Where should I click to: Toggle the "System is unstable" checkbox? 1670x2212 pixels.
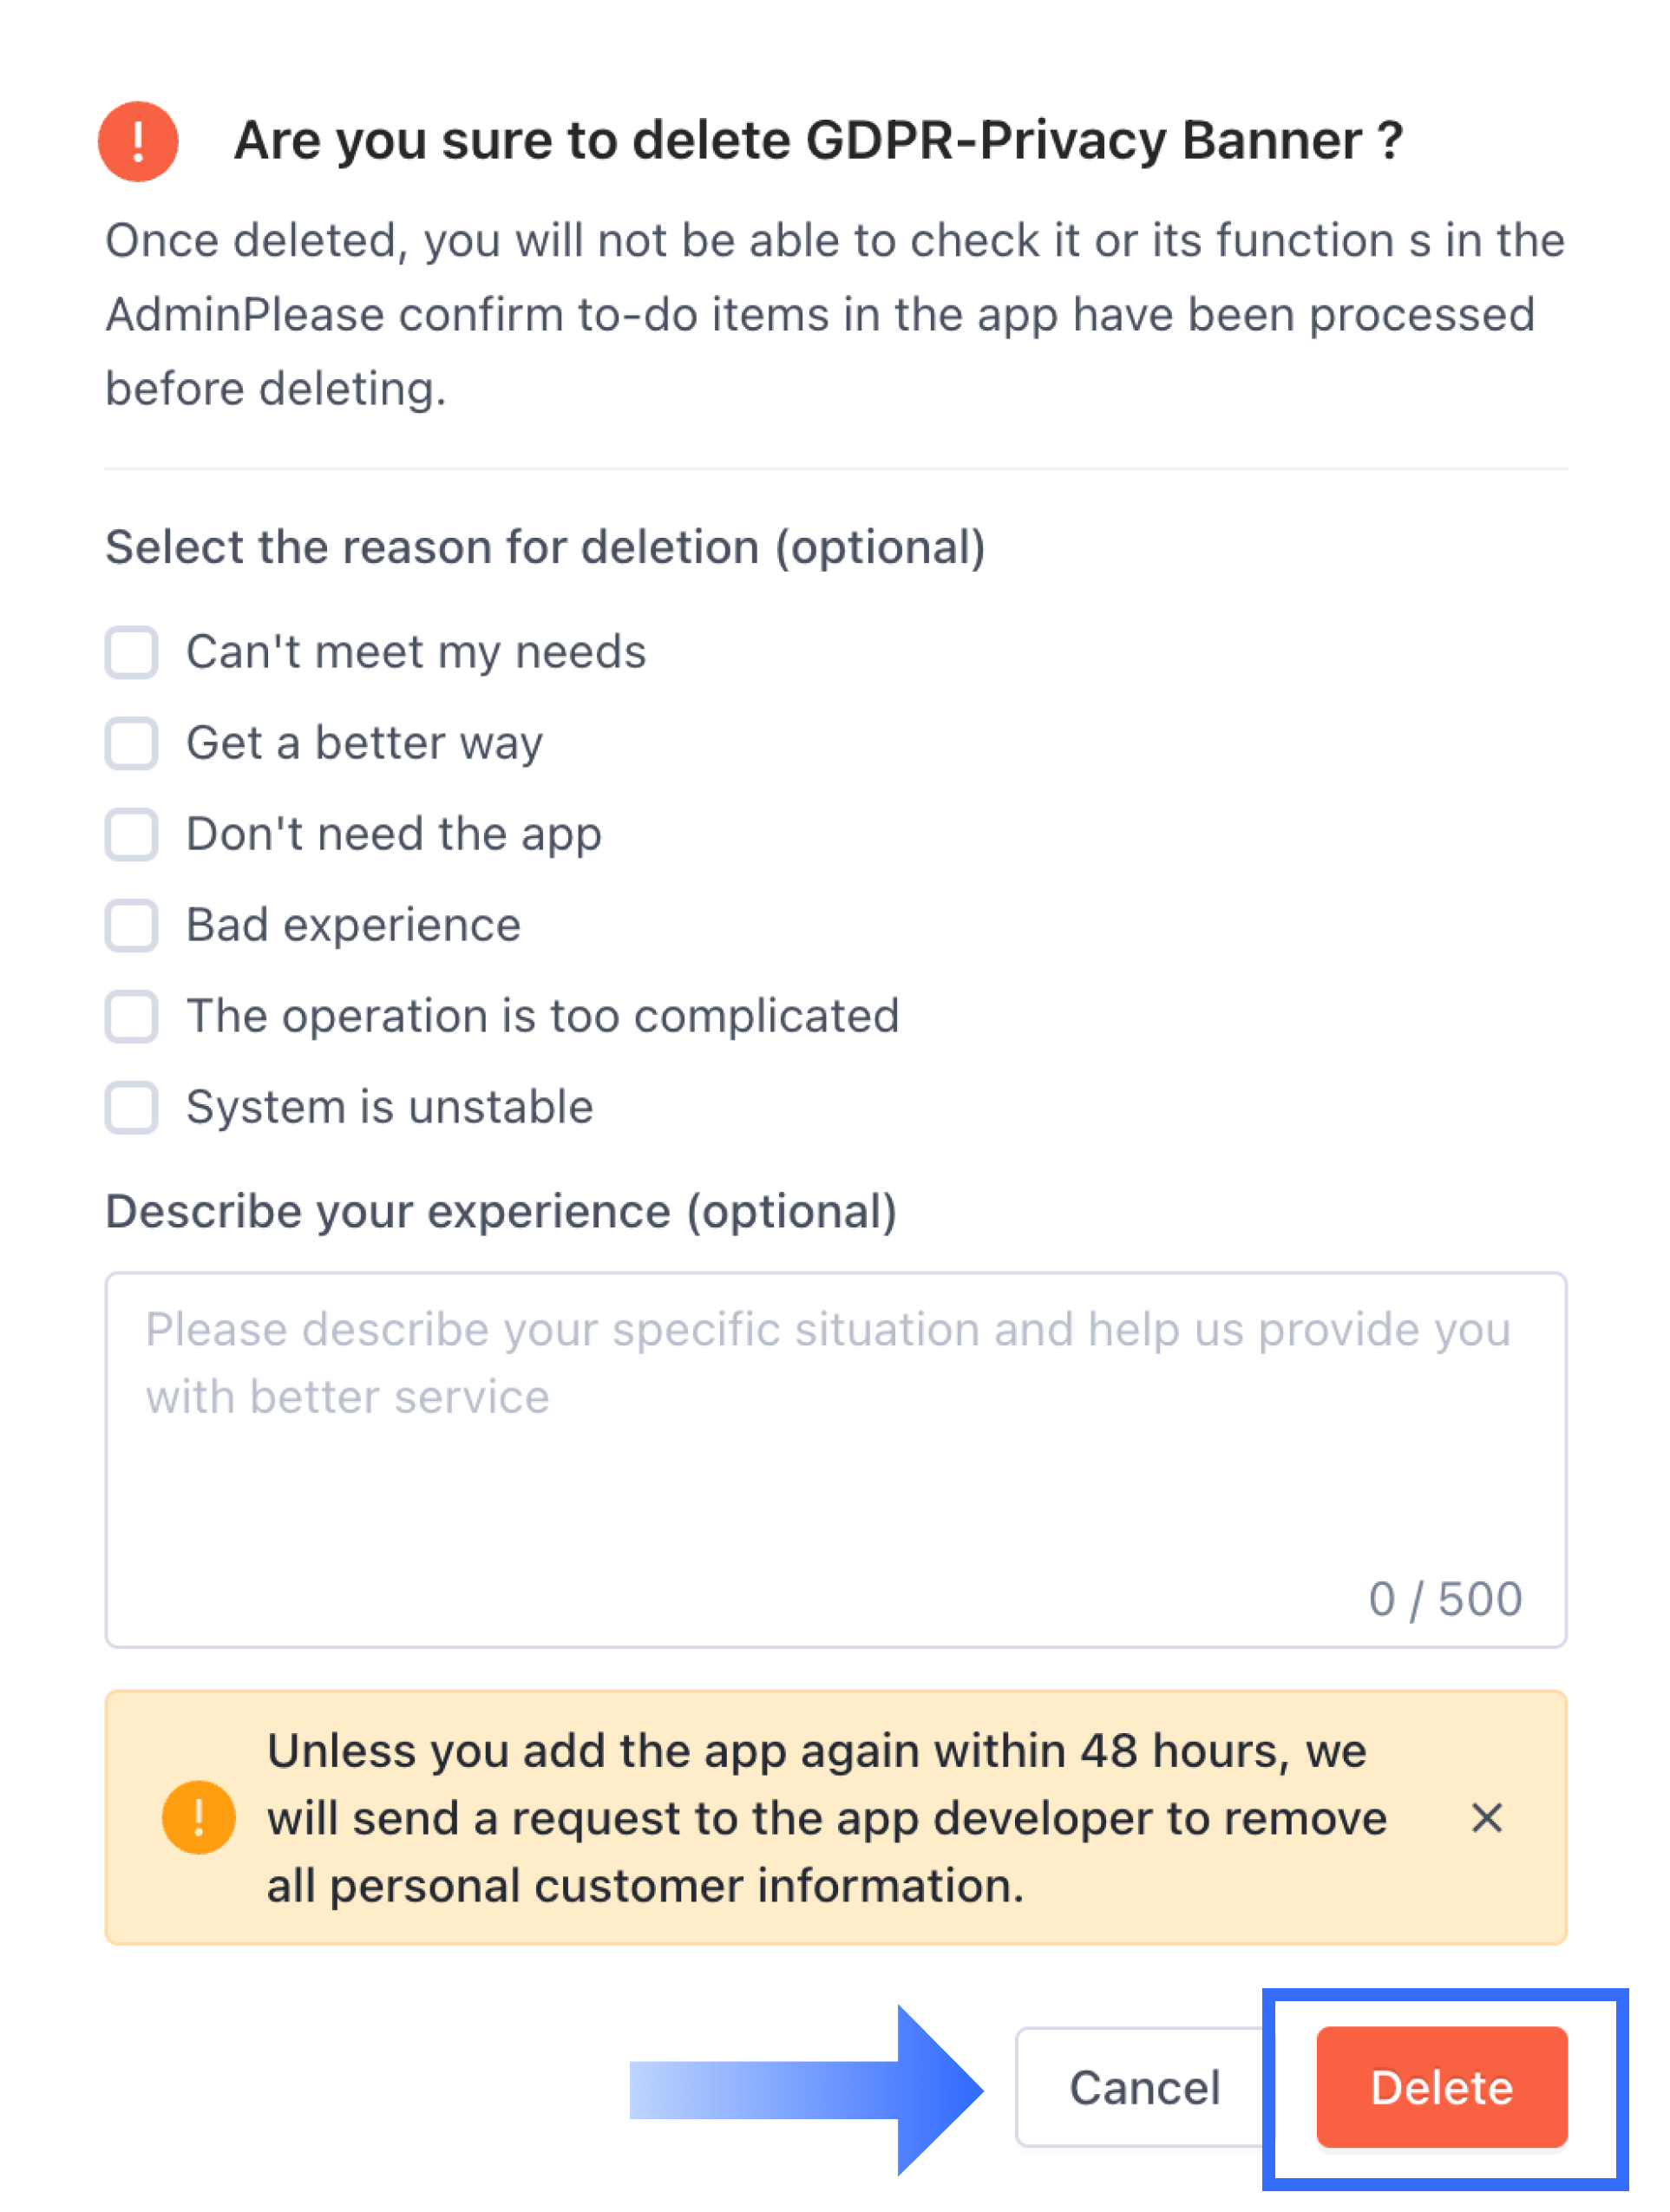point(132,1107)
